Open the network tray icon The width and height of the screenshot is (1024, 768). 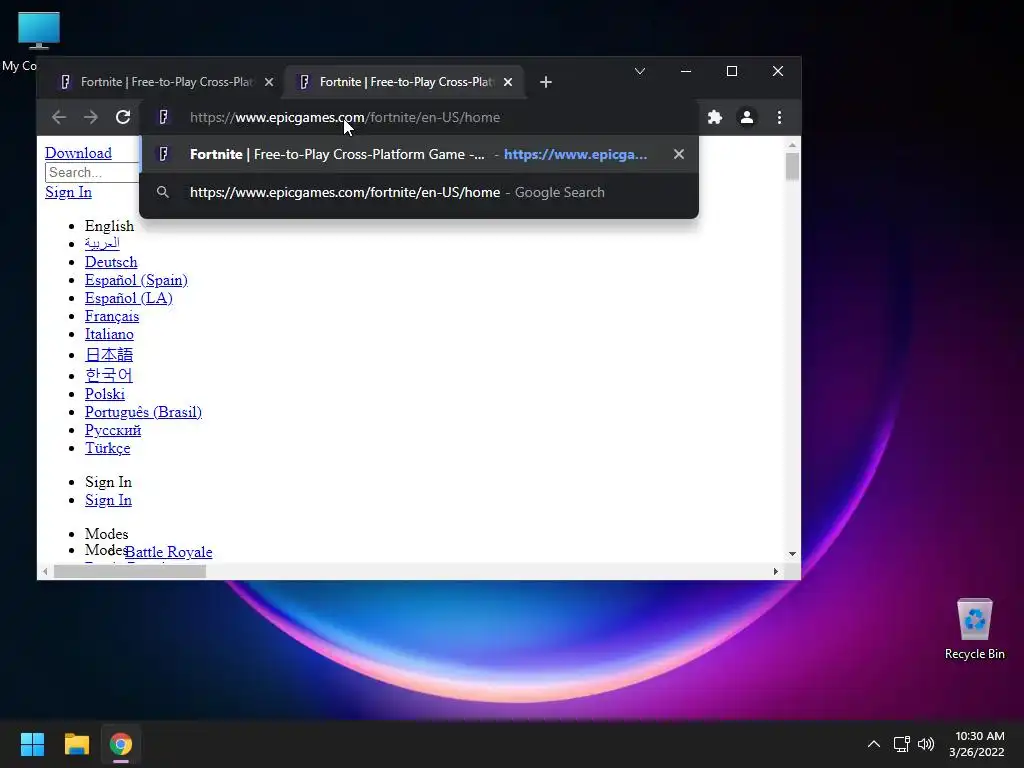point(902,744)
